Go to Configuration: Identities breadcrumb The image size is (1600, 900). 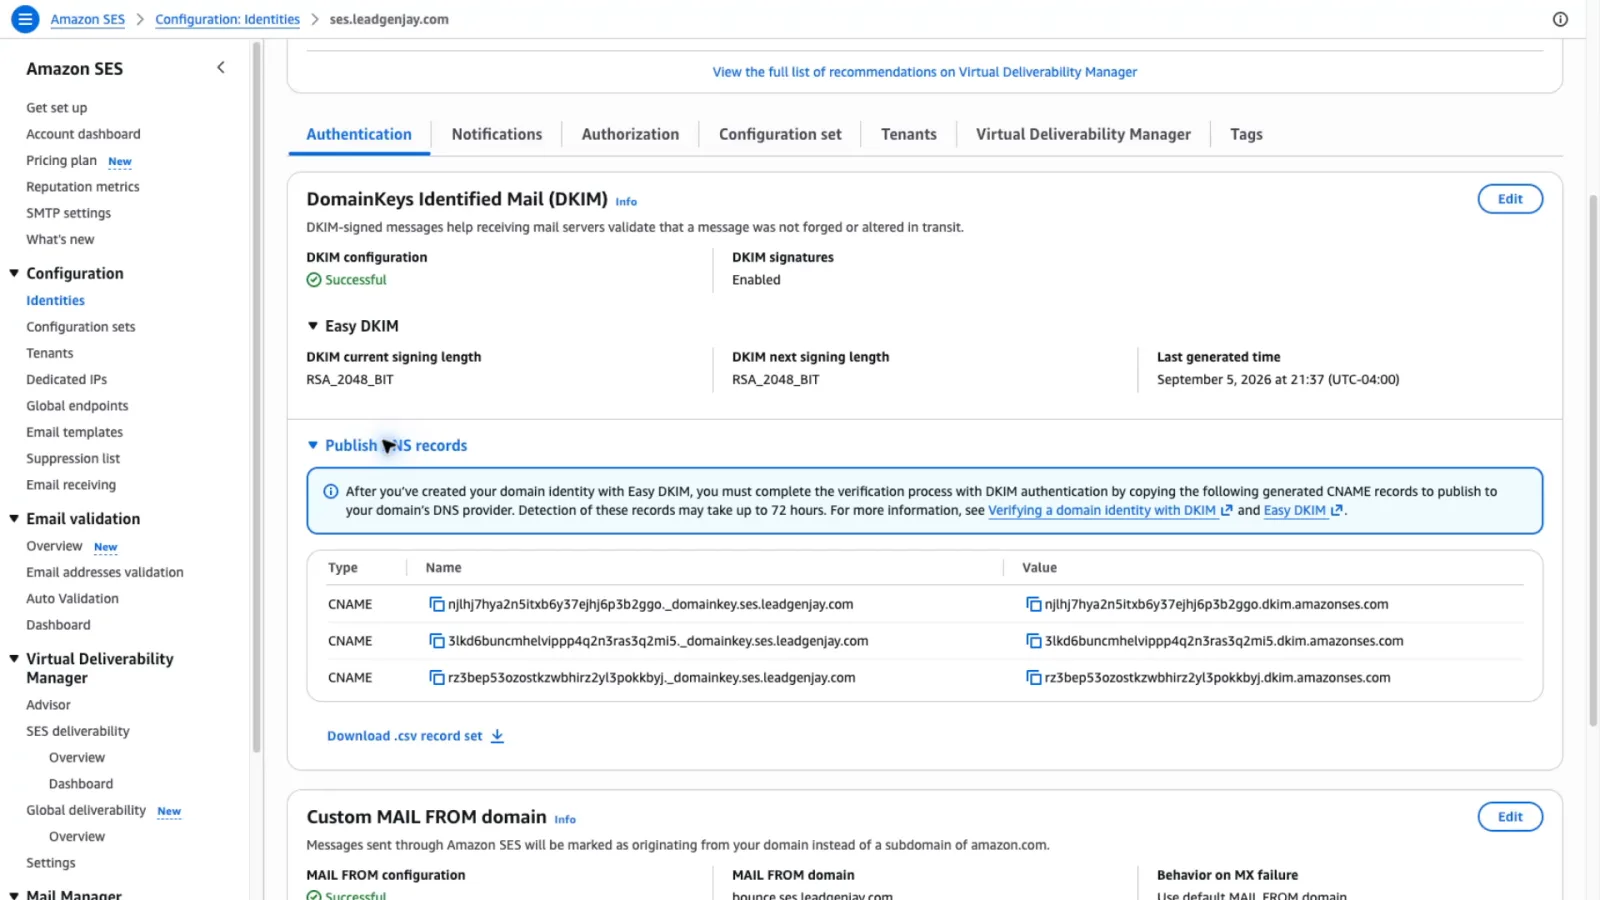[x=227, y=19]
